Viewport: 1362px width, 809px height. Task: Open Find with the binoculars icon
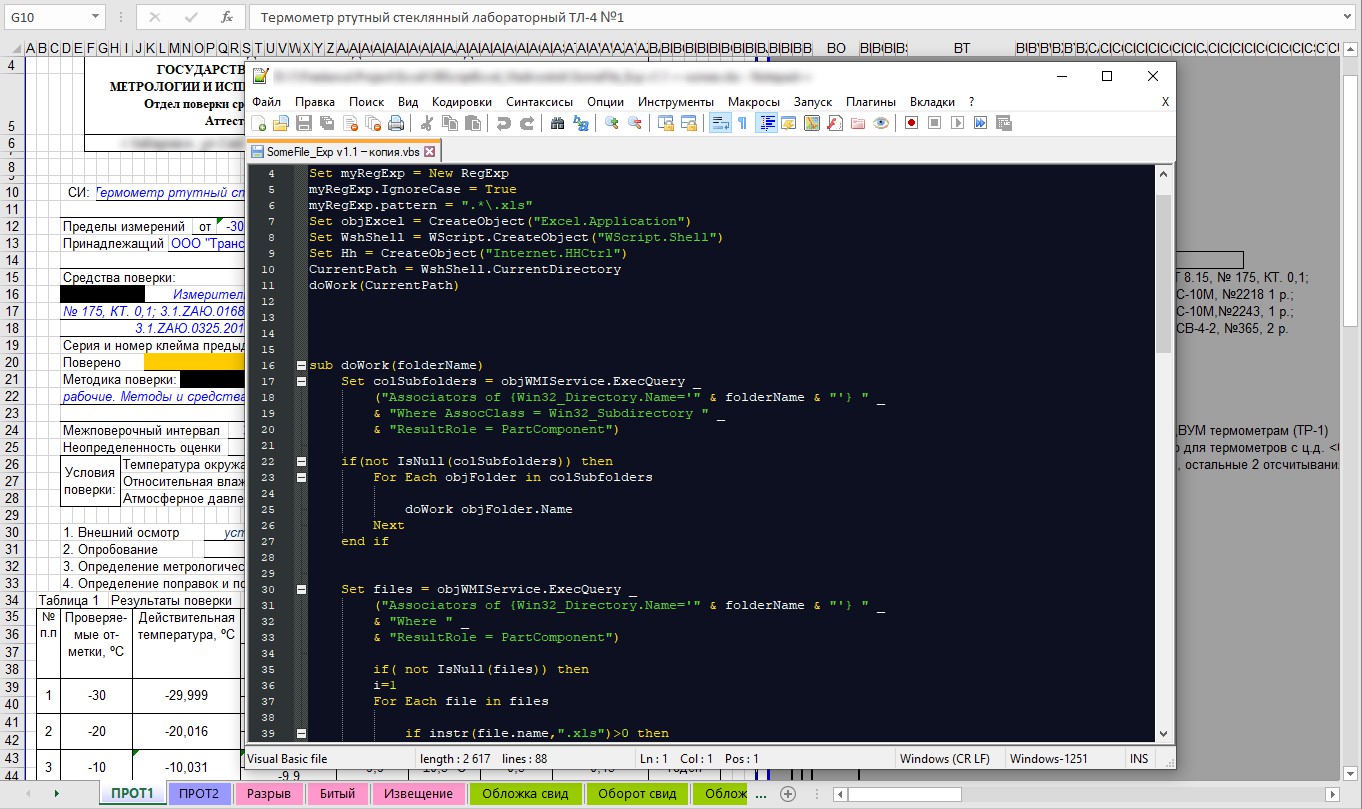click(557, 123)
